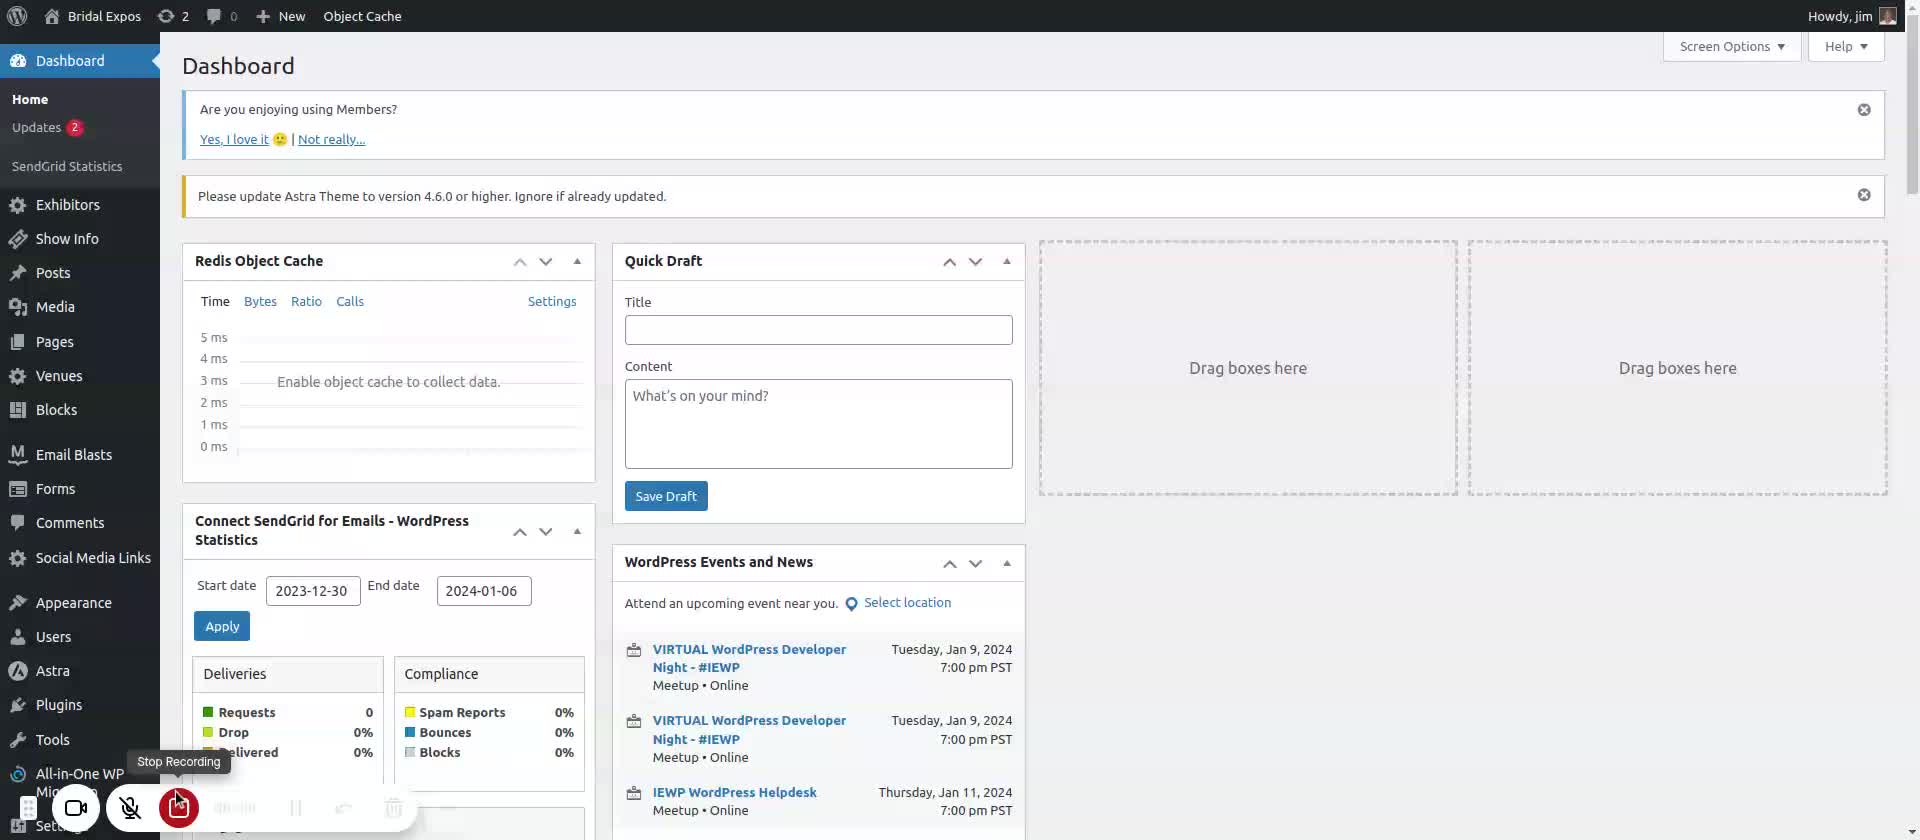Click the green Requests legend swatch
This screenshot has height=840, width=1920.
[208, 712]
